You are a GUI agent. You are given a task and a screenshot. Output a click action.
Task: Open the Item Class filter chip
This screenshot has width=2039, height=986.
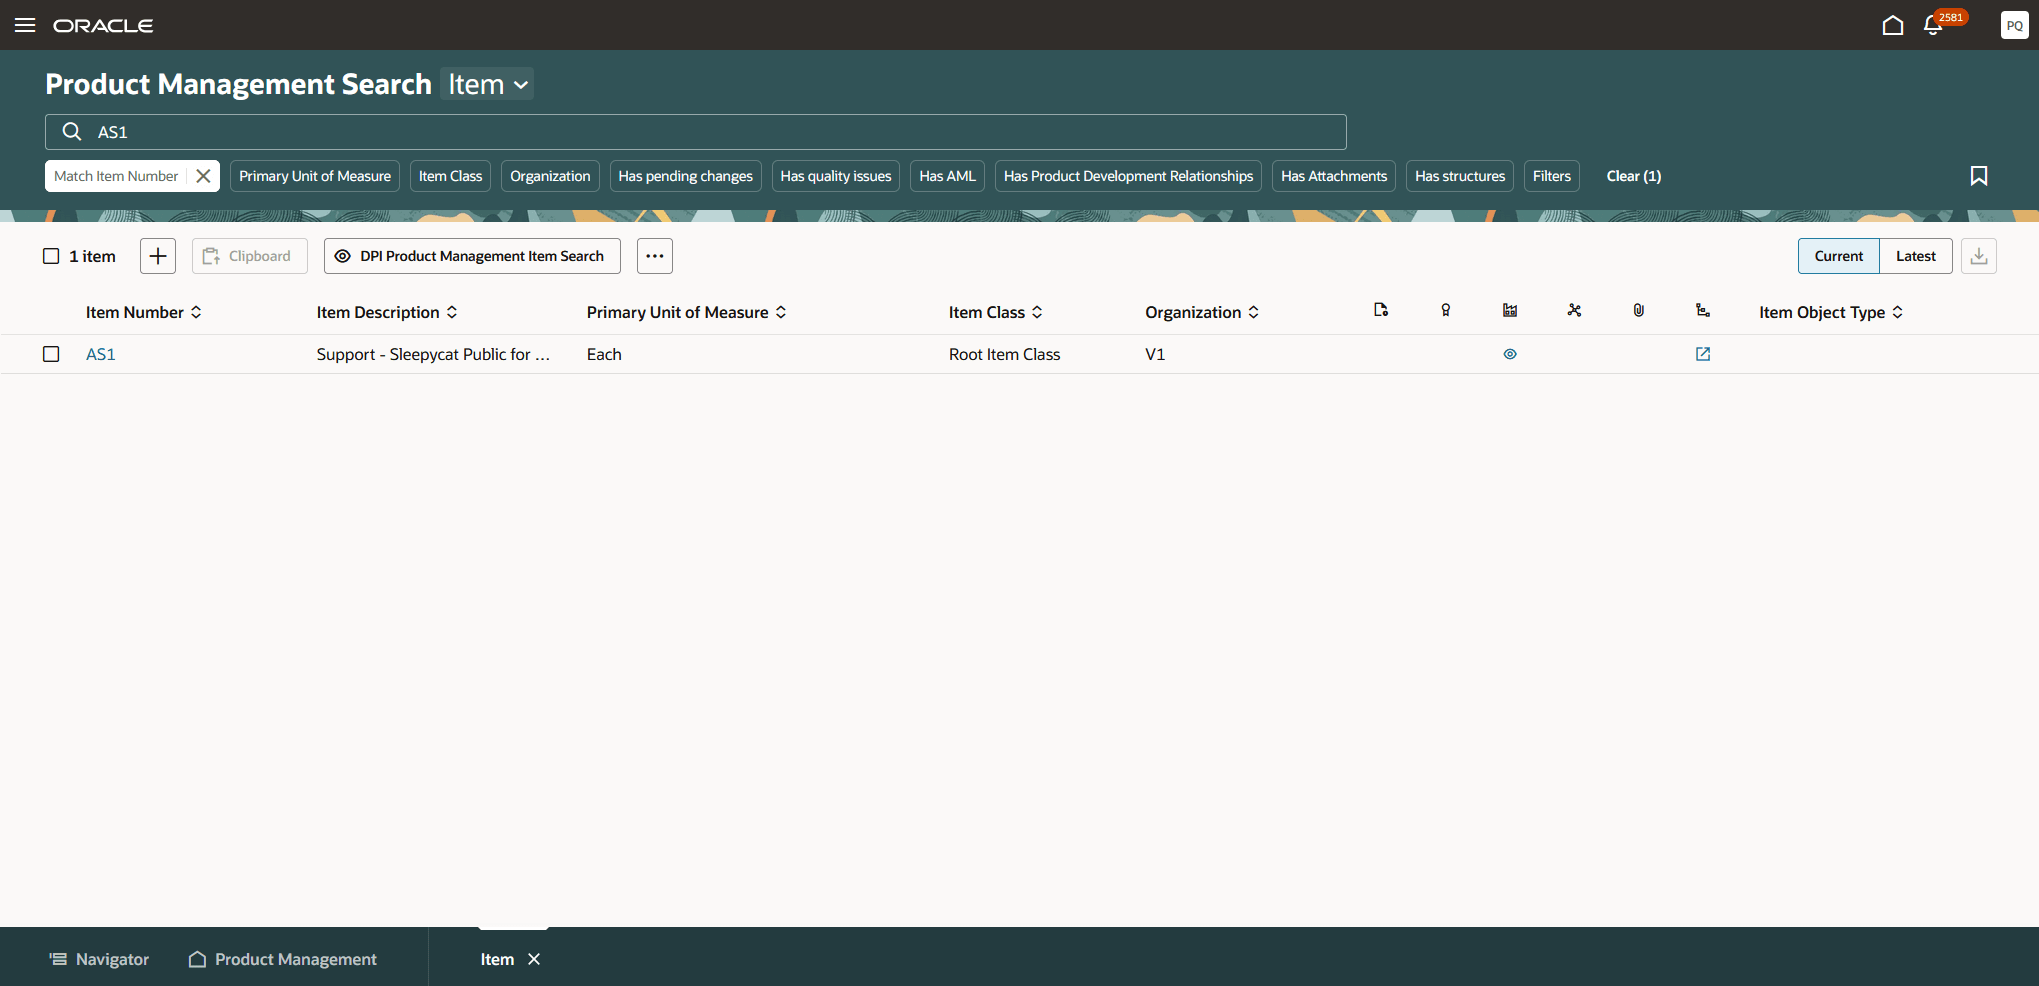(450, 176)
